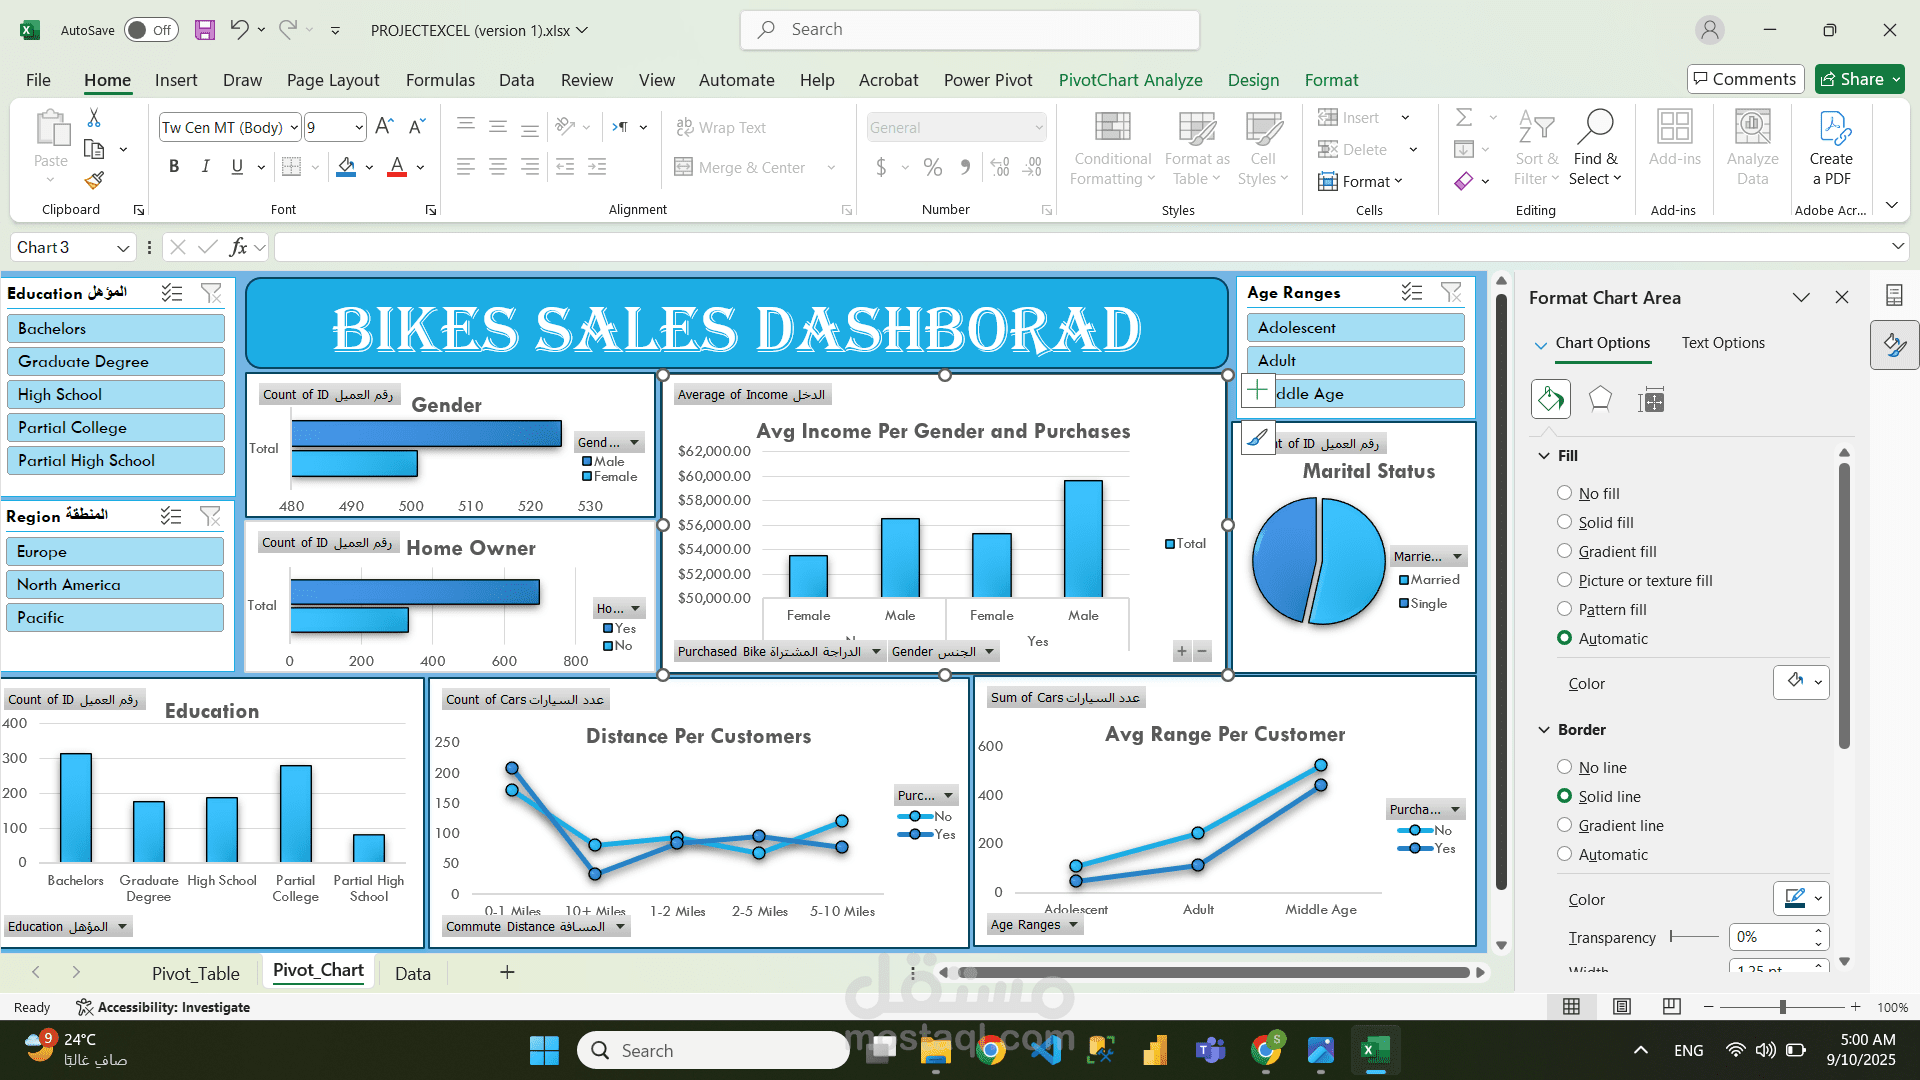Open the Insert ribbon tab
Image resolution: width=1920 pixels, height=1080 pixels.
point(176,80)
